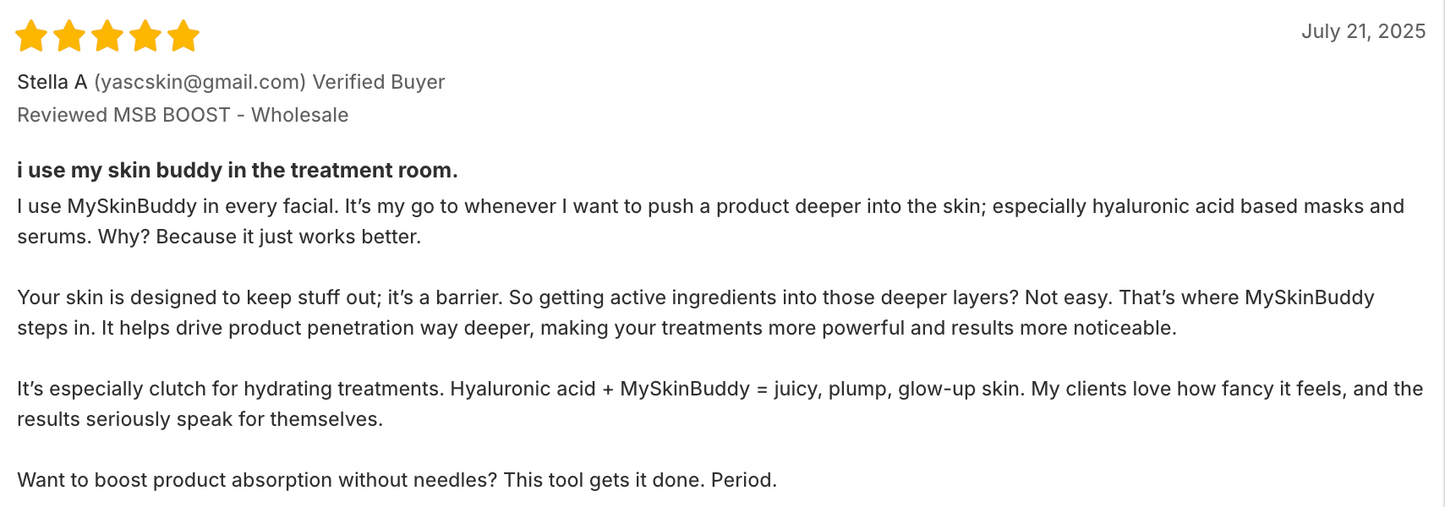Click "Want to boost product absorption without needles?"

[x=257, y=480]
